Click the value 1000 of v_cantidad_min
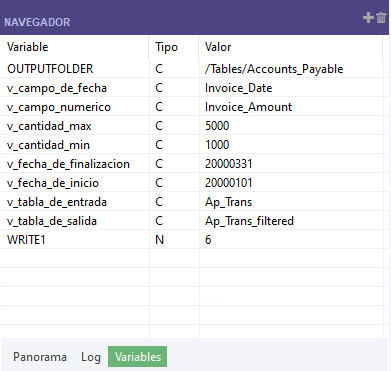 tap(217, 145)
